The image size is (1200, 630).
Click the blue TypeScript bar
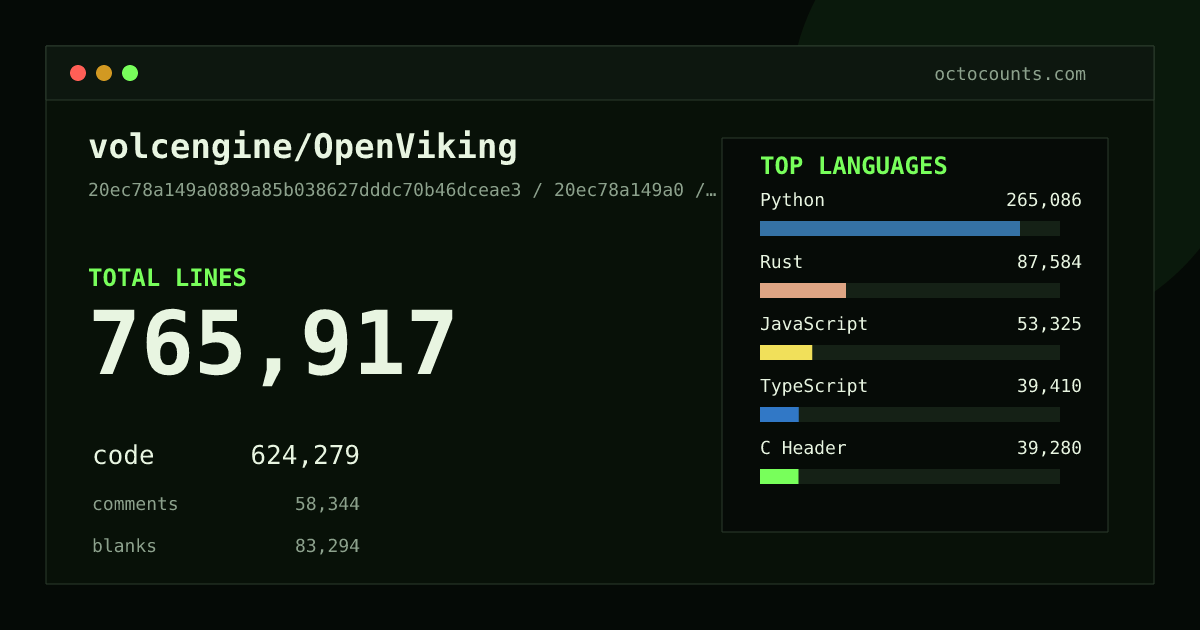click(x=779, y=414)
